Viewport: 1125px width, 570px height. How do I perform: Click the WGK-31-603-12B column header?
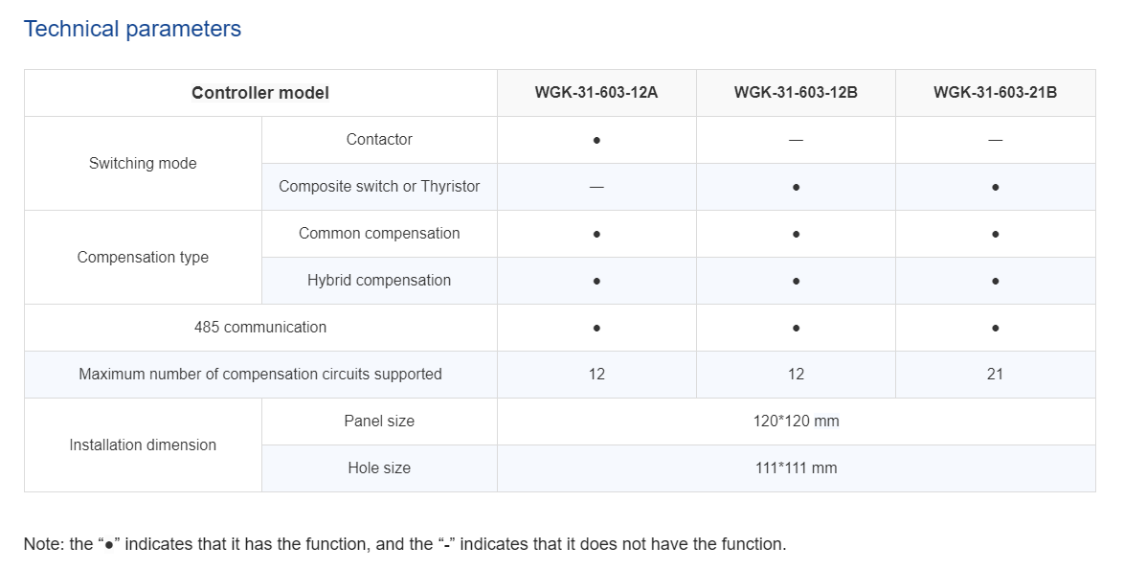tap(796, 93)
